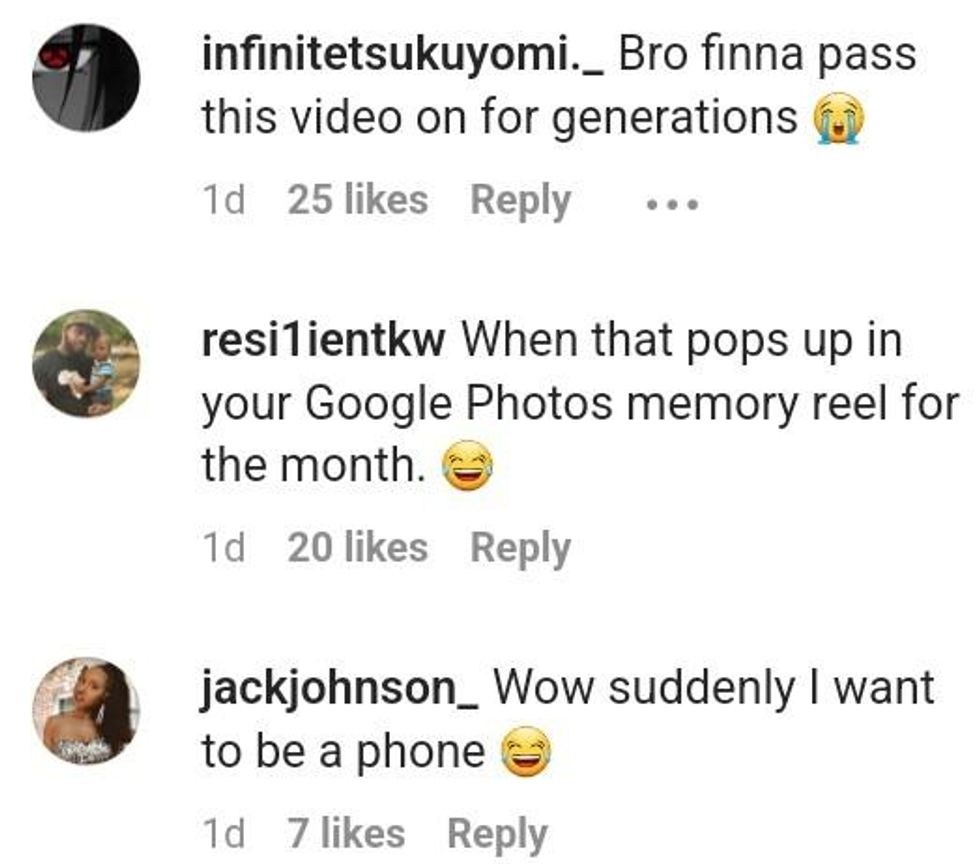Click infinitetsukuyomi._ profile avatar

point(85,78)
